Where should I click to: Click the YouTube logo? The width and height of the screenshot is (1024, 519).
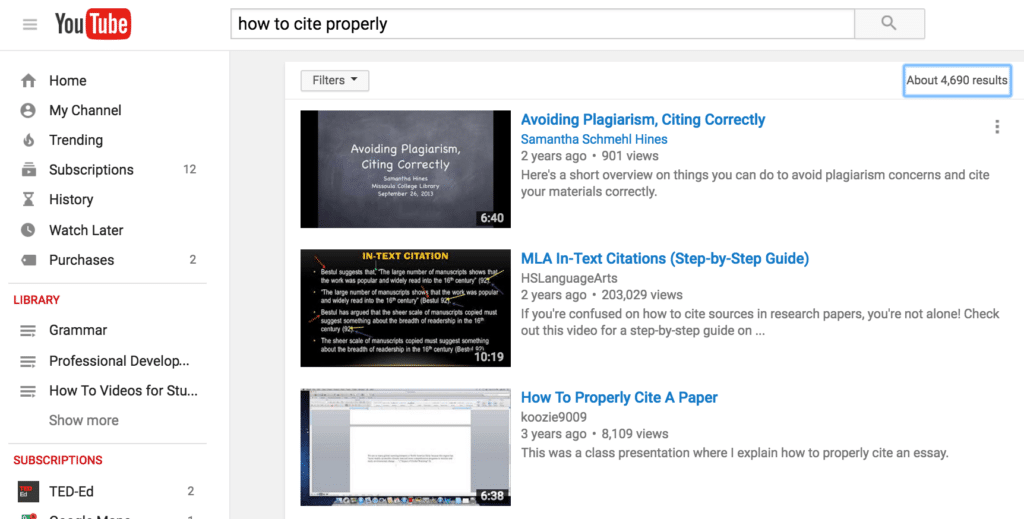[92, 24]
